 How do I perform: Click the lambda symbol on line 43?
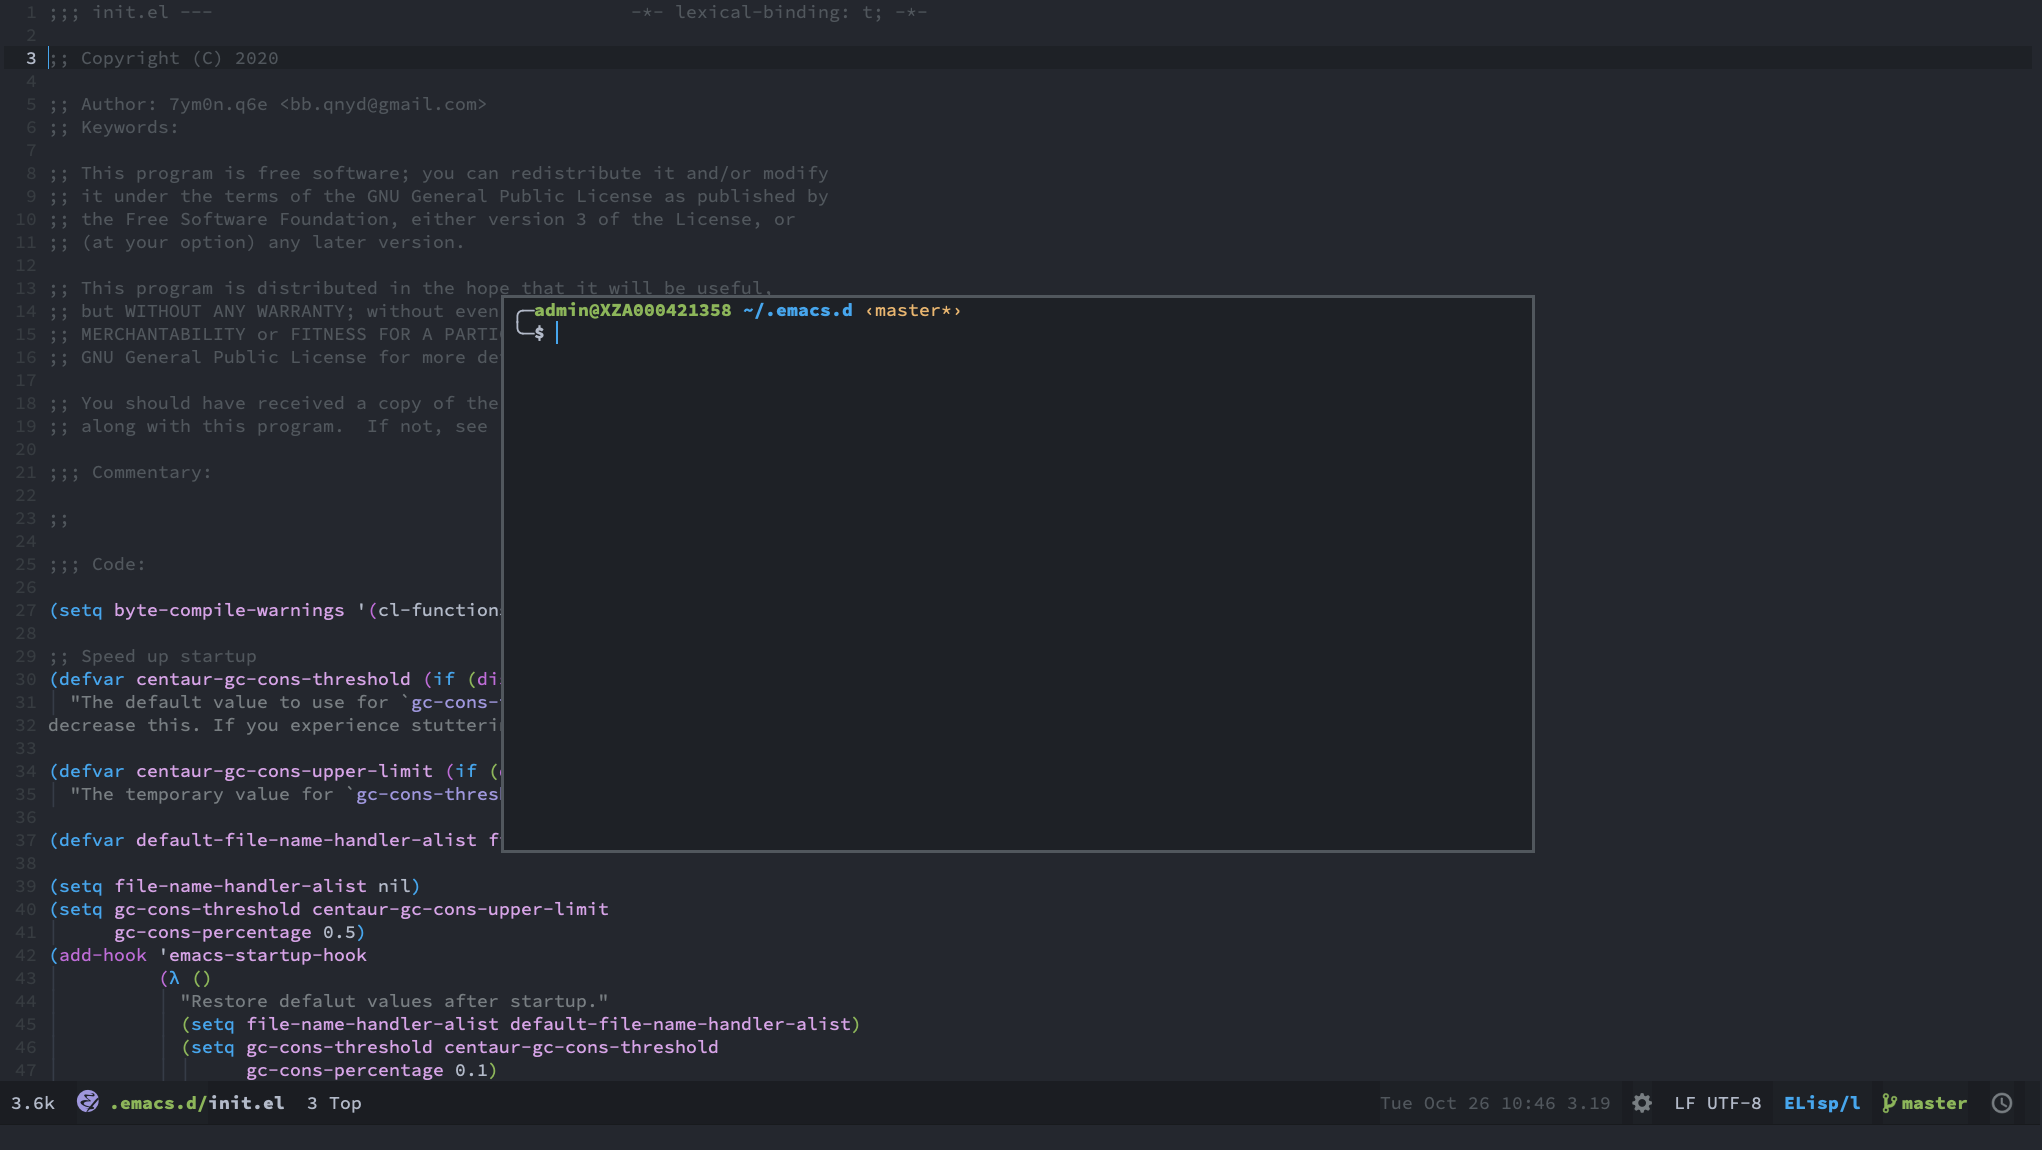tap(174, 978)
